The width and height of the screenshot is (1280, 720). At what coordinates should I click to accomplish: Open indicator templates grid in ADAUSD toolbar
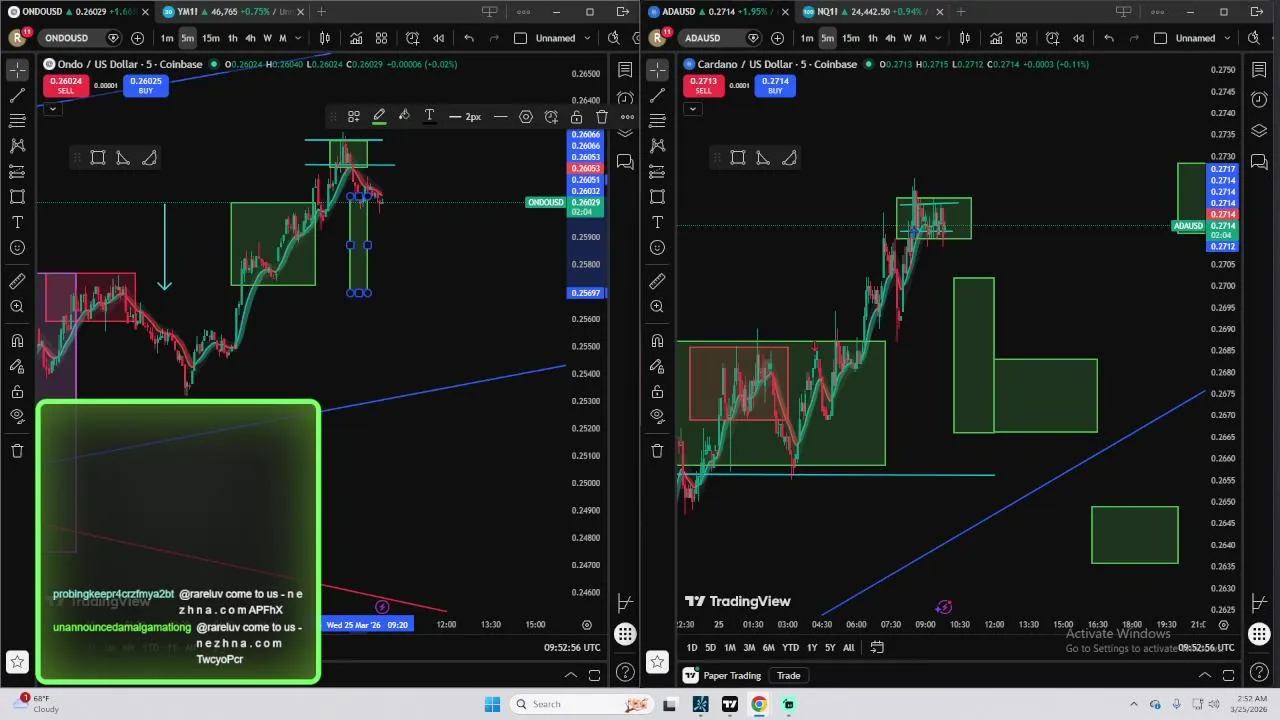pos(1021,38)
